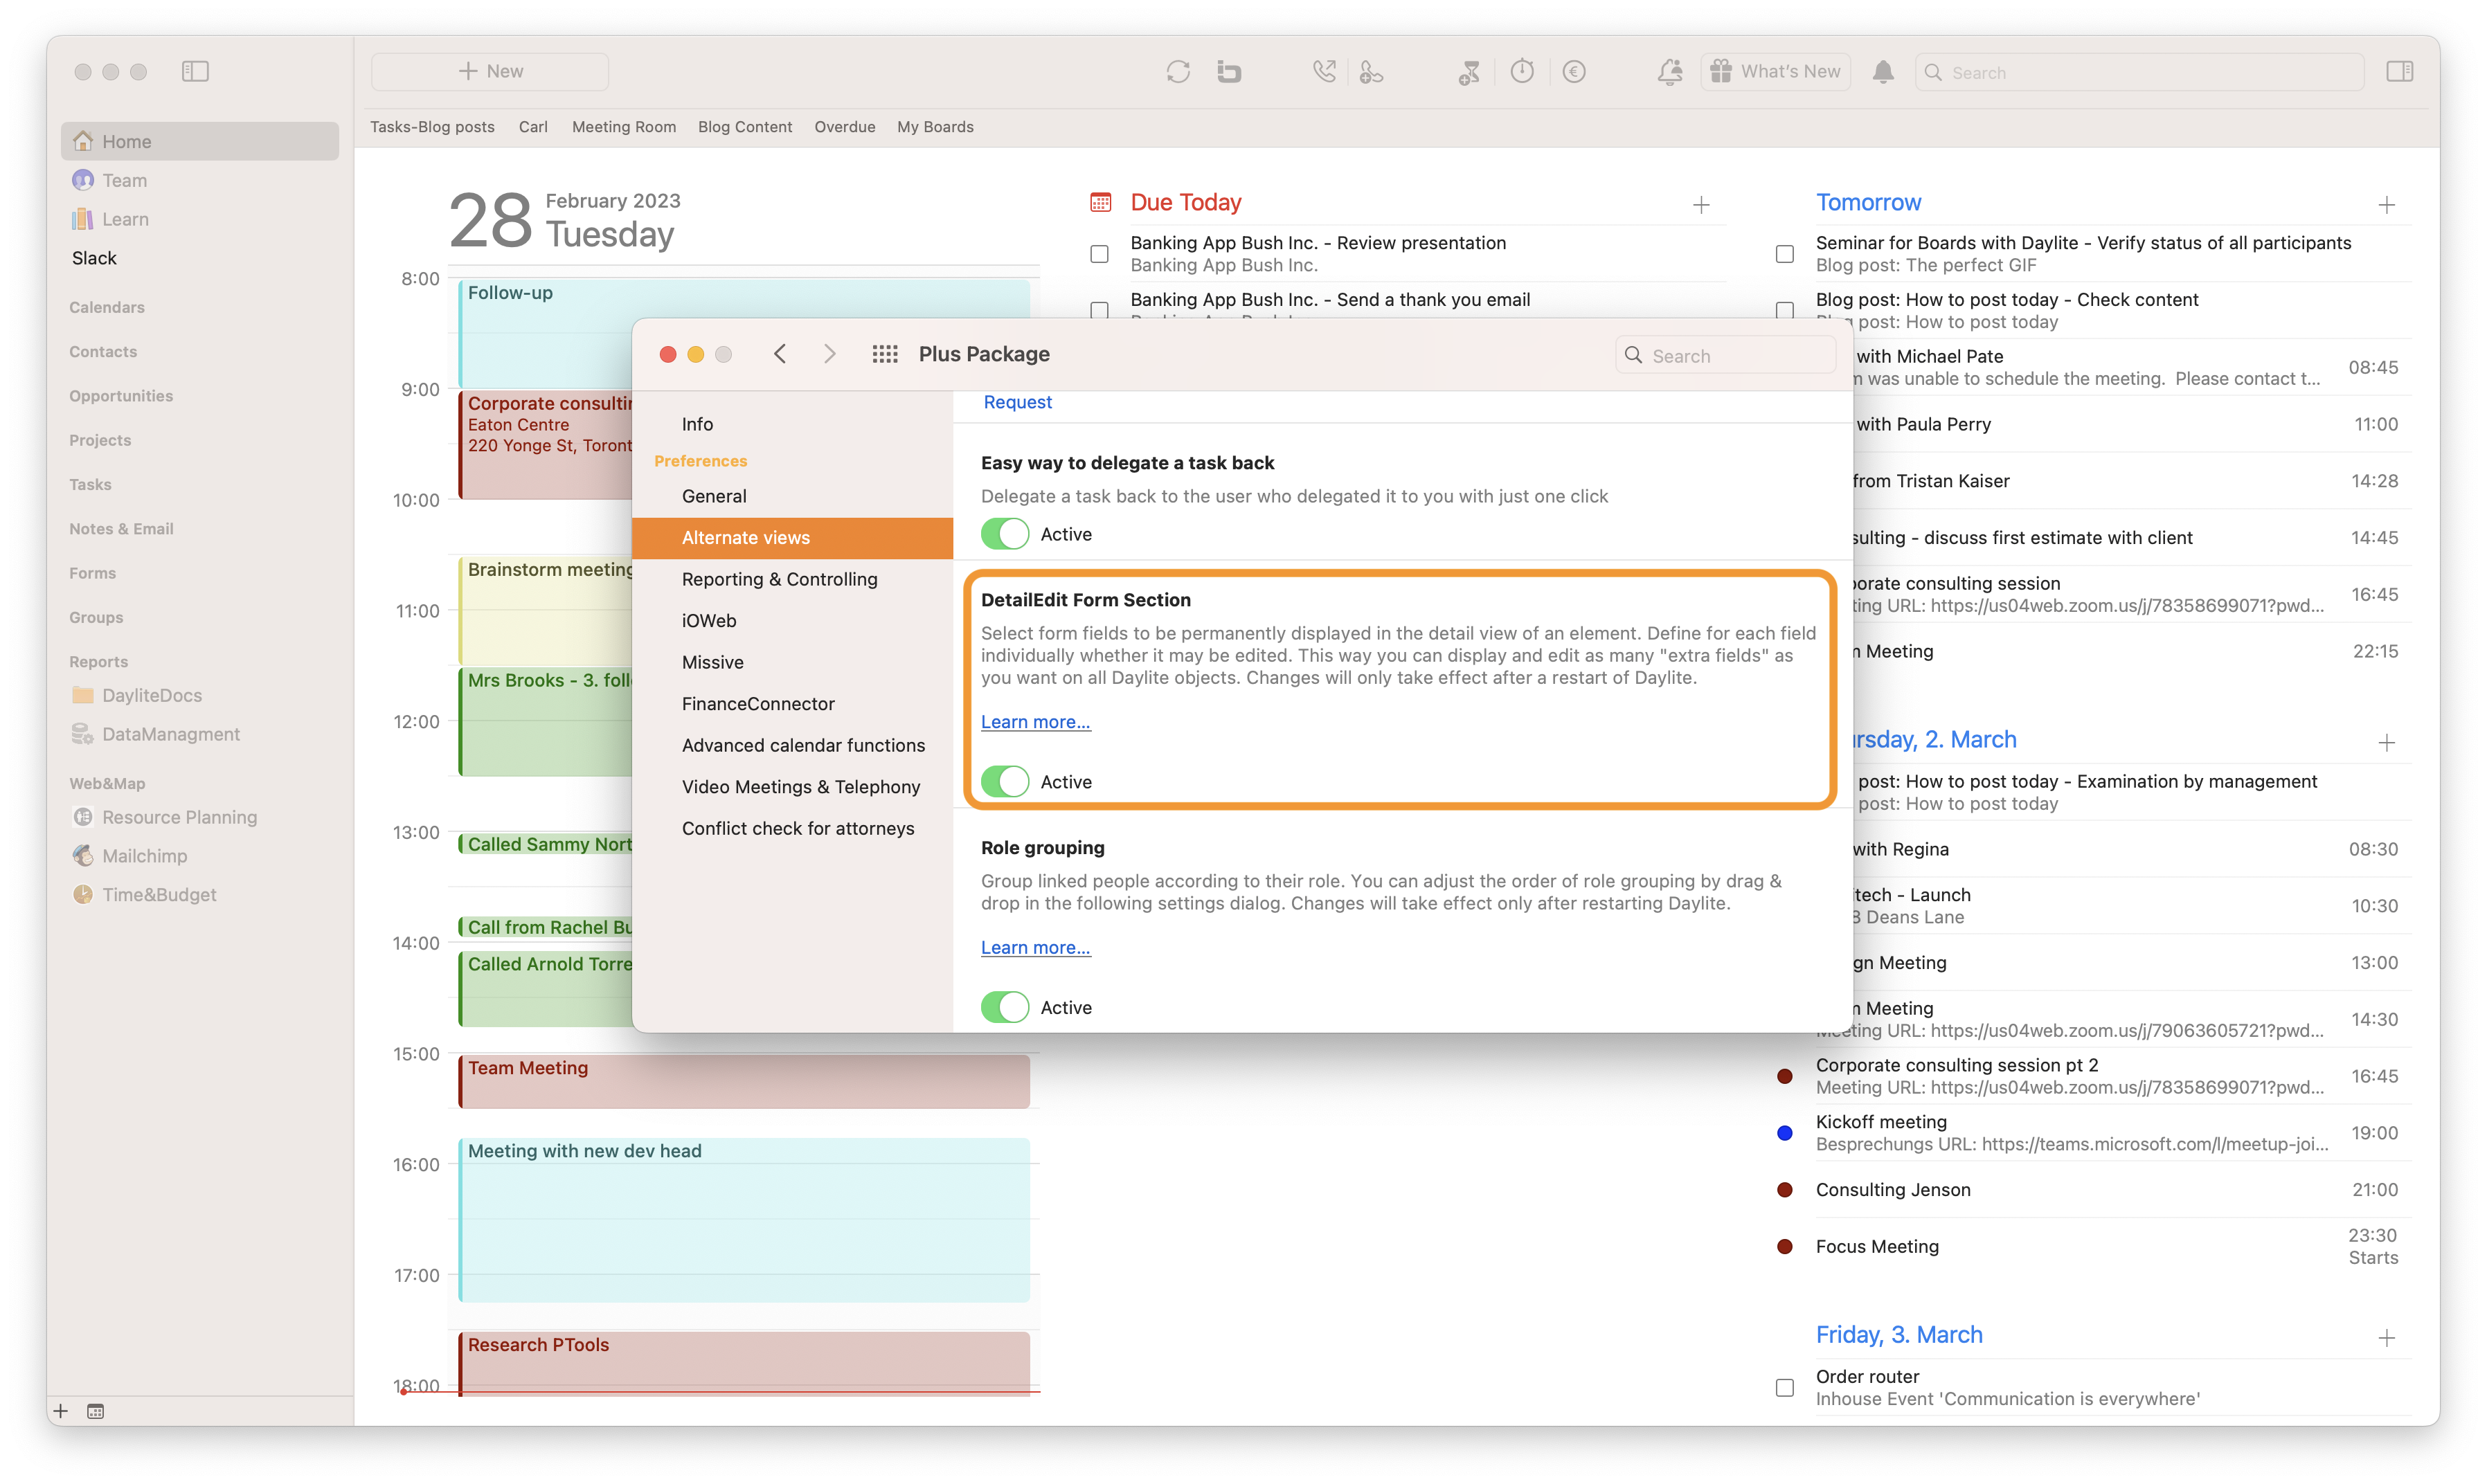Add item to Tomorrow with plus
Image resolution: width=2487 pixels, height=1484 pixels.
pos(2387,205)
